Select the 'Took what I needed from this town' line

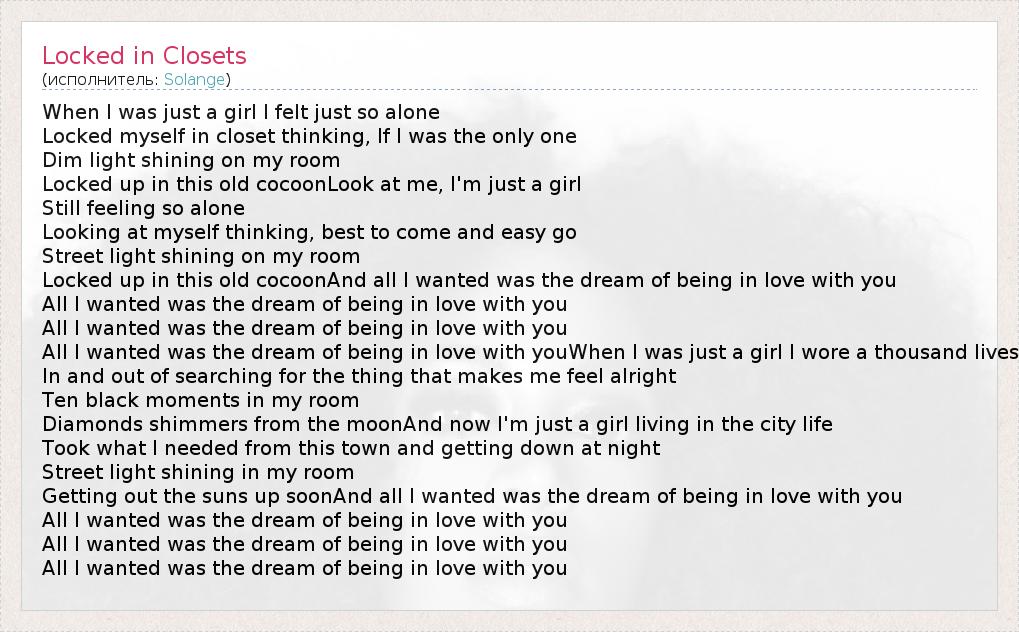coord(351,448)
